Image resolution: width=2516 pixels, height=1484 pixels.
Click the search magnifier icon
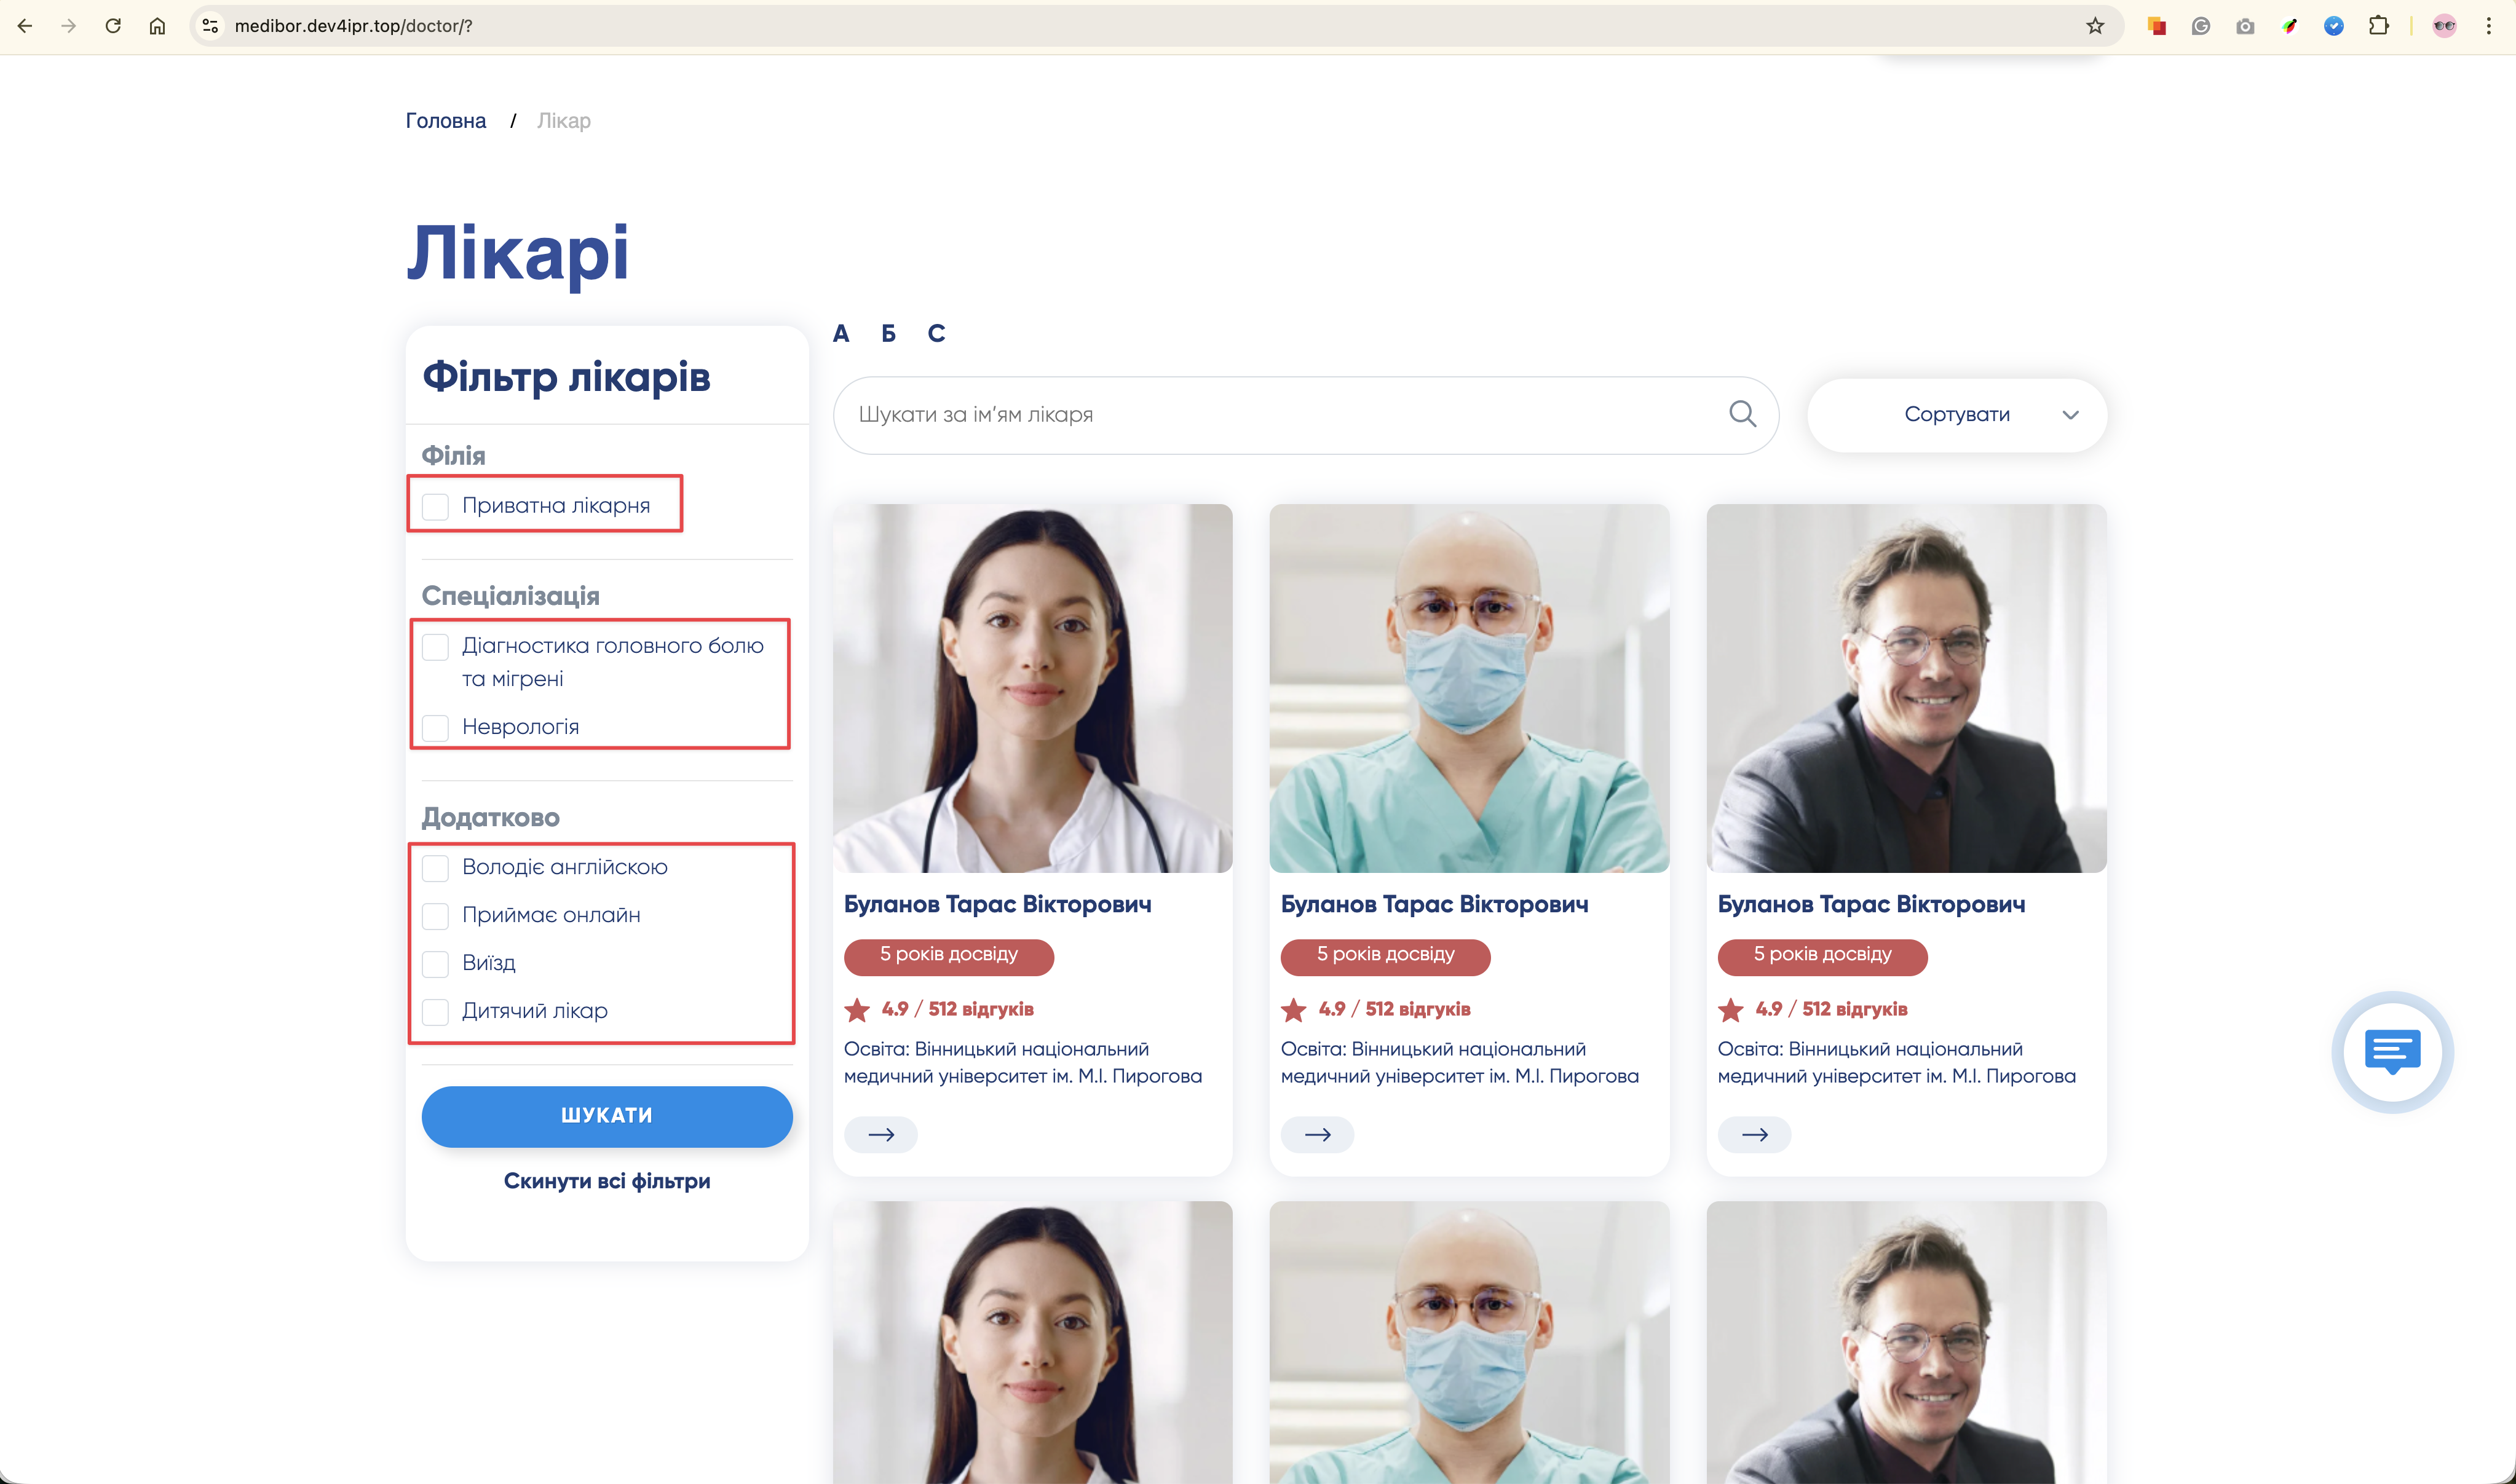tap(1742, 413)
